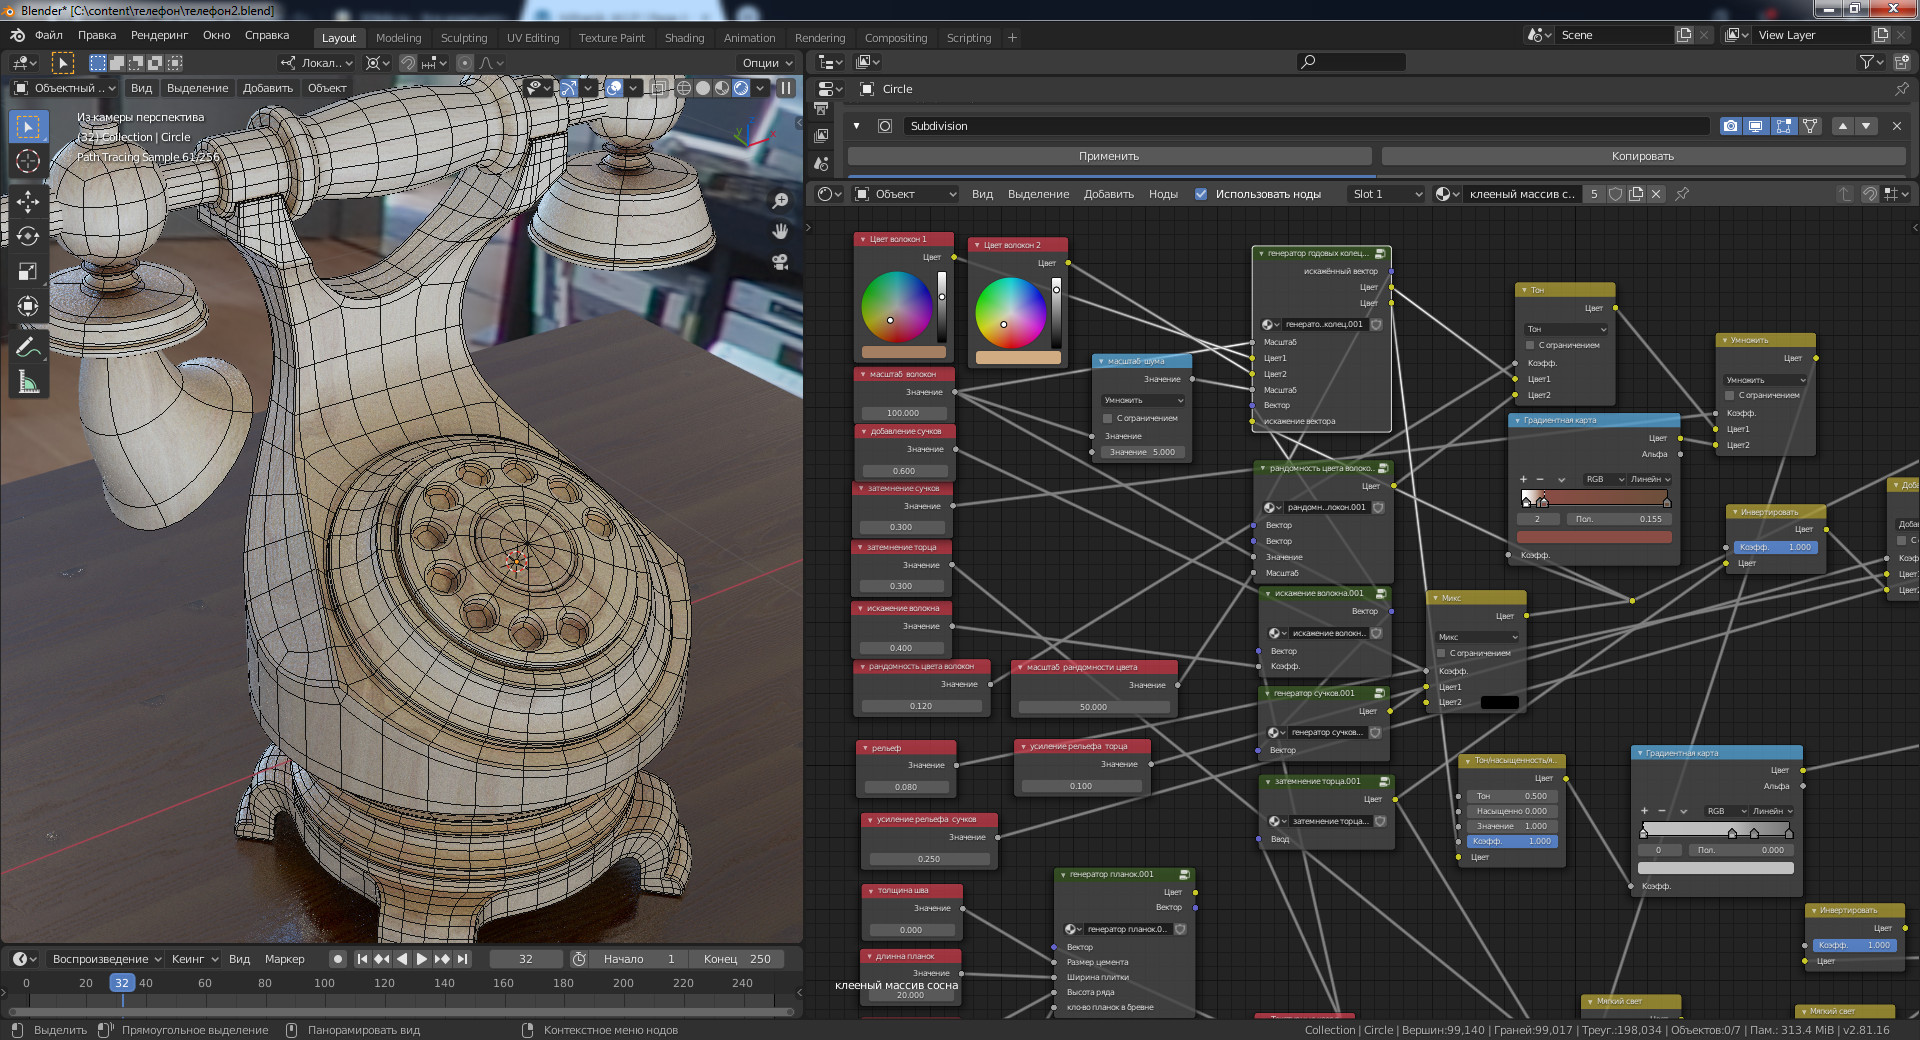Open the Slot 1 material slot dropdown

(1386, 194)
